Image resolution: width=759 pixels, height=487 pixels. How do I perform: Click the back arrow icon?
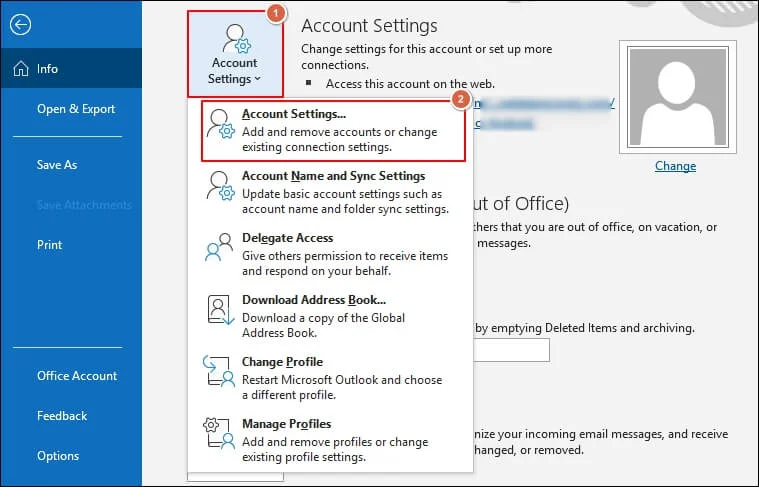pos(20,25)
